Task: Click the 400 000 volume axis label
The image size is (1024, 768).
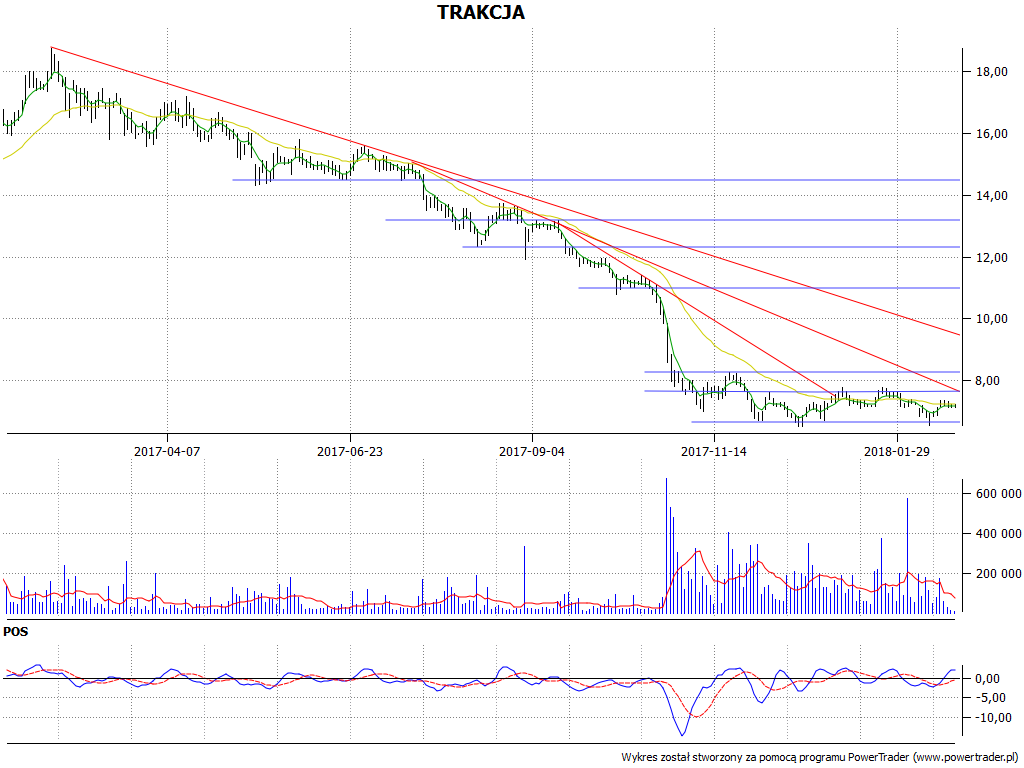Action: (x=999, y=534)
